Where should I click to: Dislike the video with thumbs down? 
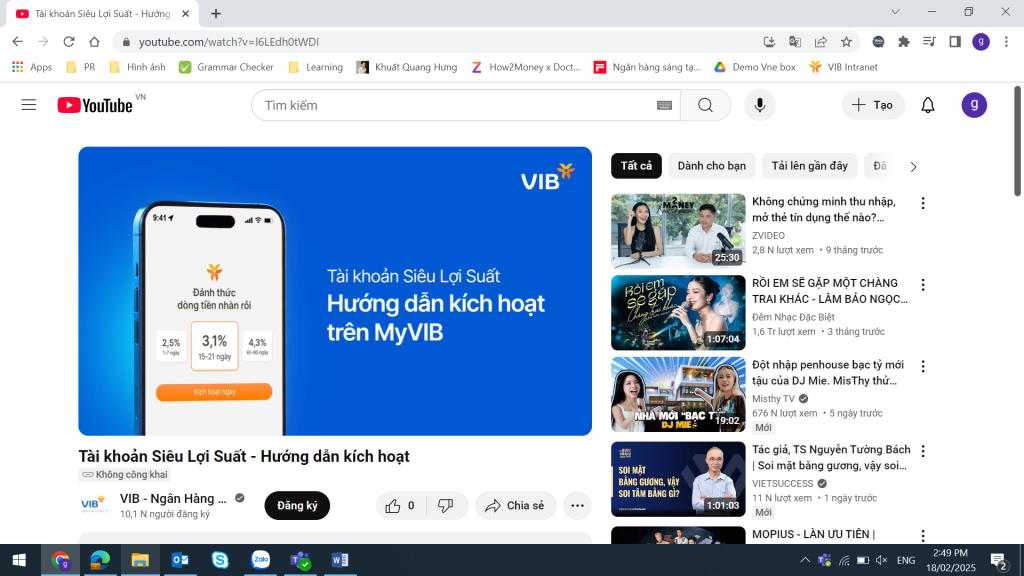(x=446, y=505)
